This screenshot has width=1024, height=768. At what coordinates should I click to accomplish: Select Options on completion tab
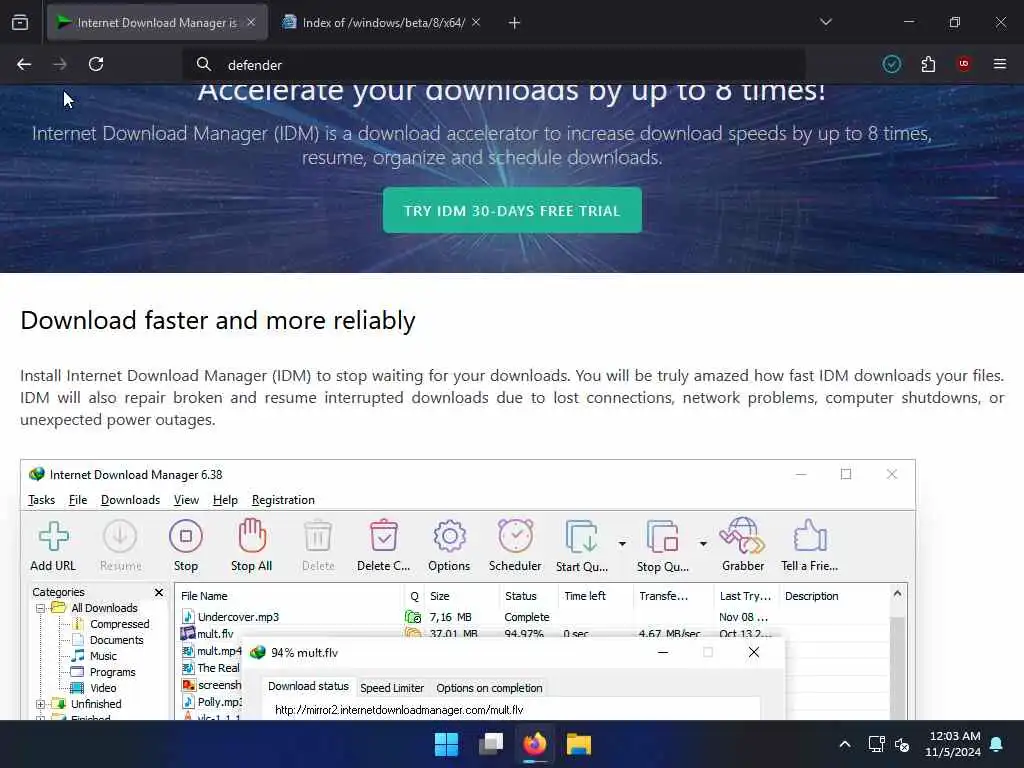tap(489, 688)
